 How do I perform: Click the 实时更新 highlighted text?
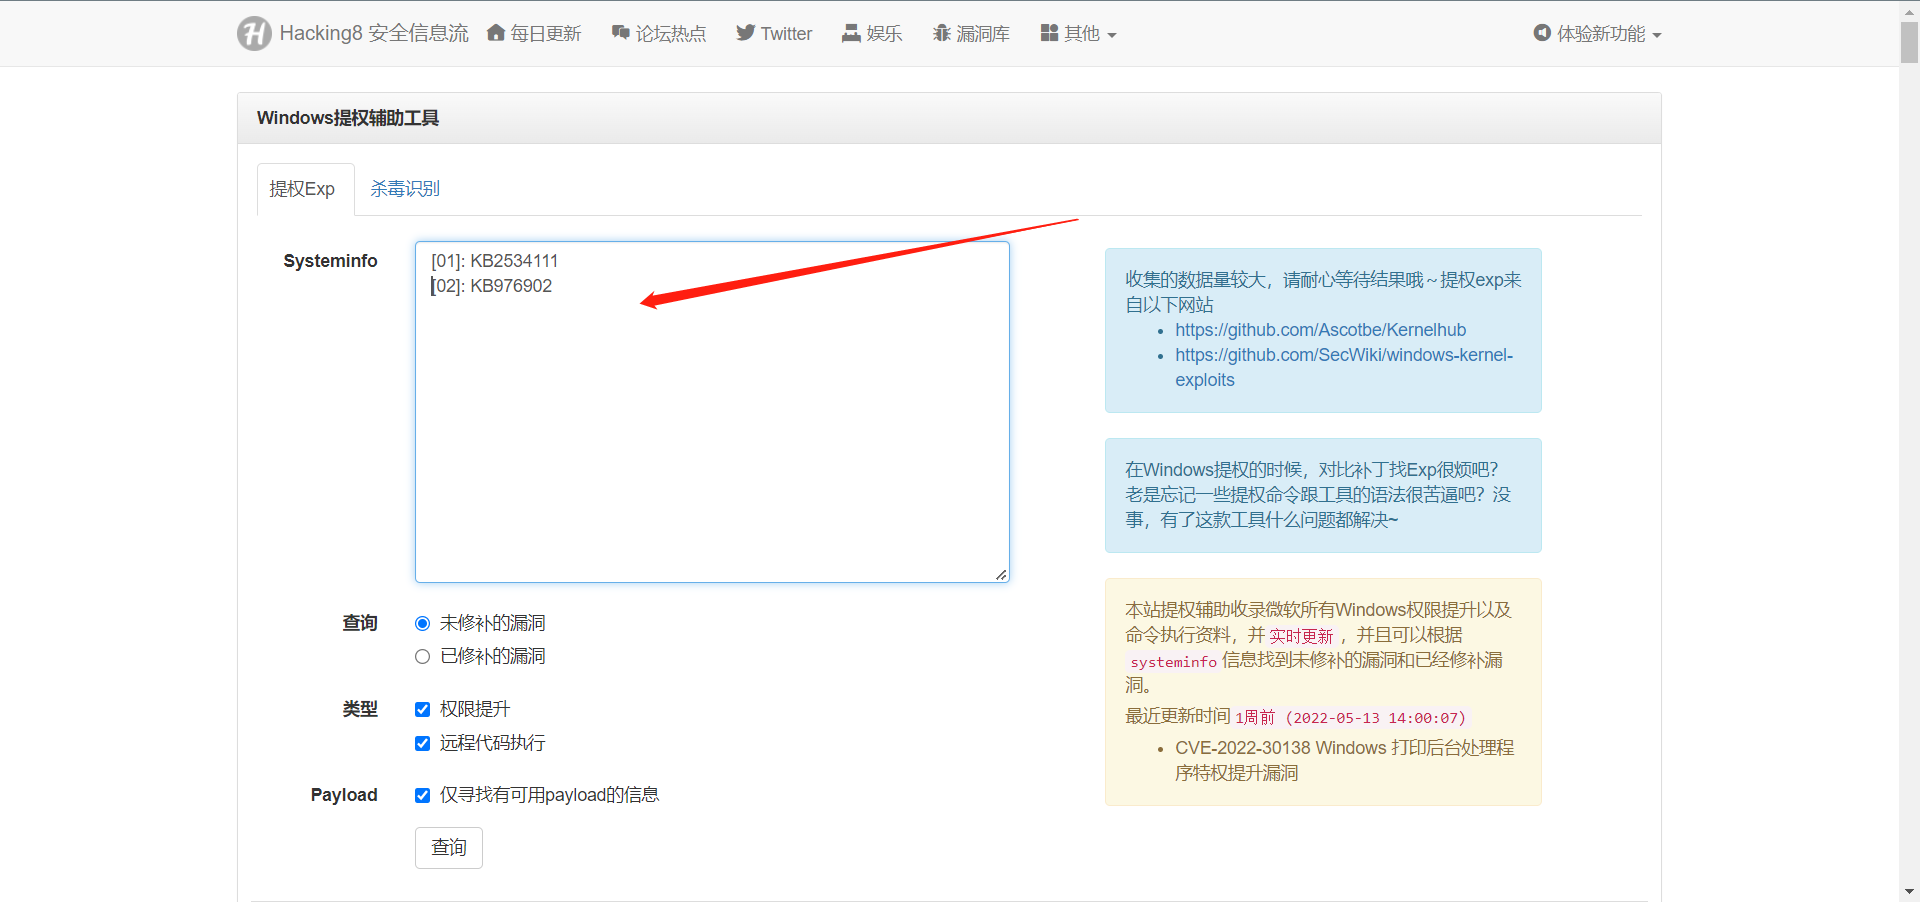click(x=1301, y=636)
